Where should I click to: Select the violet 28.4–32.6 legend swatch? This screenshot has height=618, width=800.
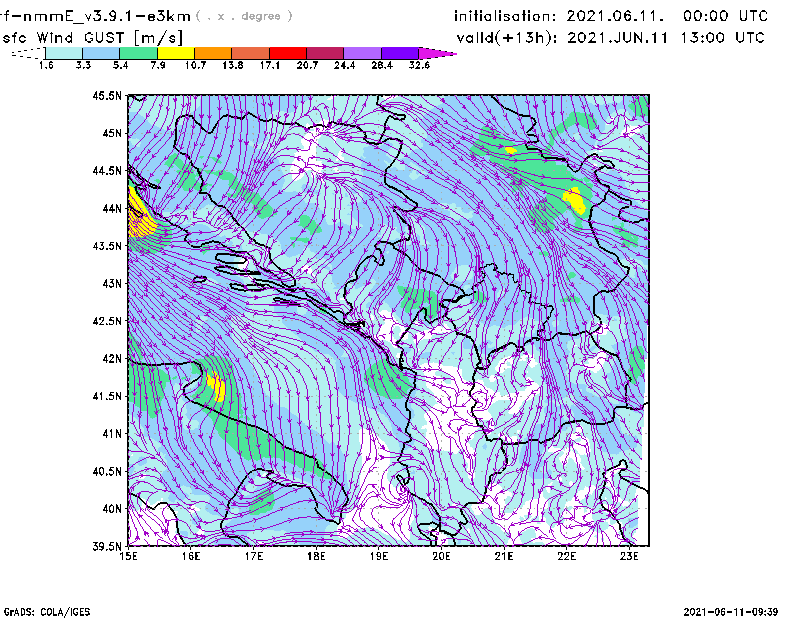click(400, 53)
